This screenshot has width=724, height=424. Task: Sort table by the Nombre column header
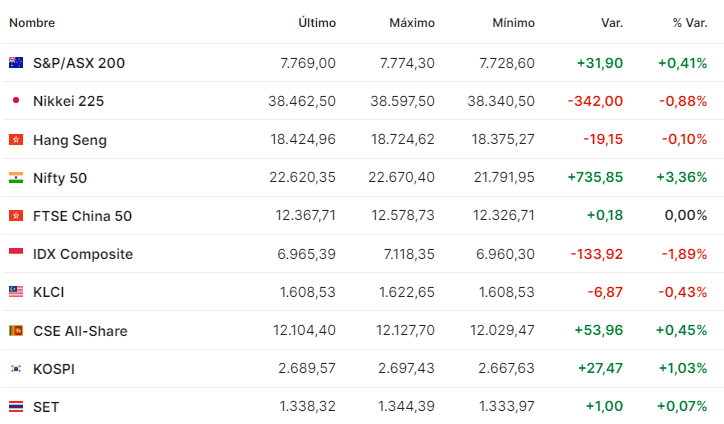[x=32, y=22]
